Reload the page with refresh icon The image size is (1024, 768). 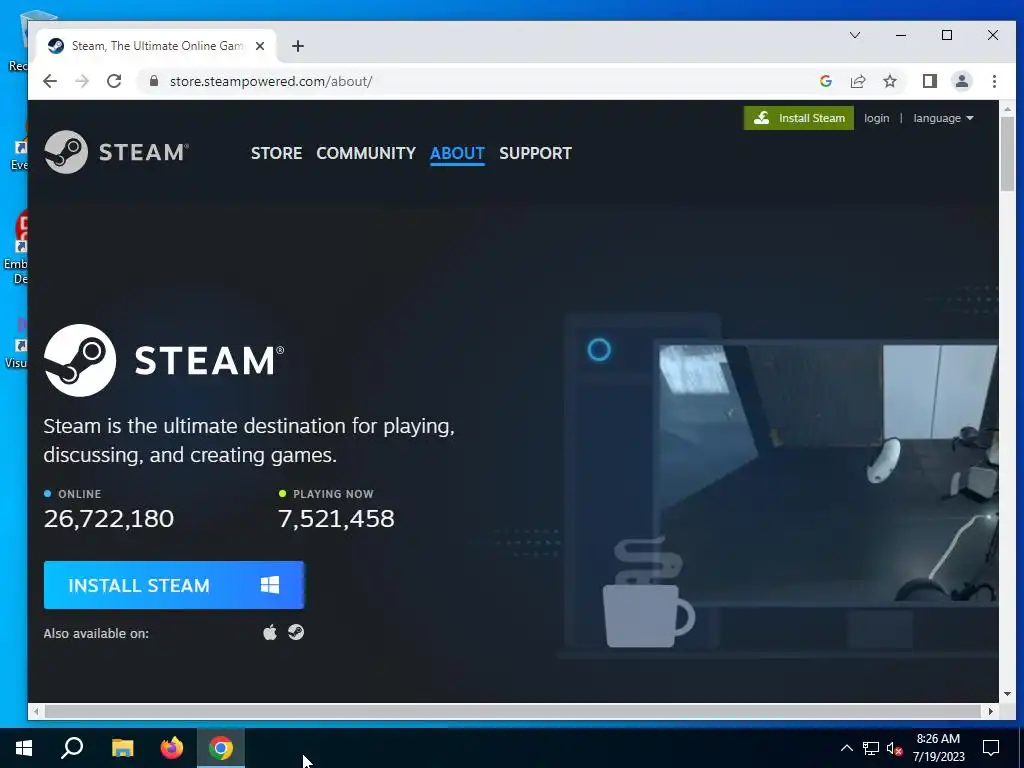(x=114, y=81)
